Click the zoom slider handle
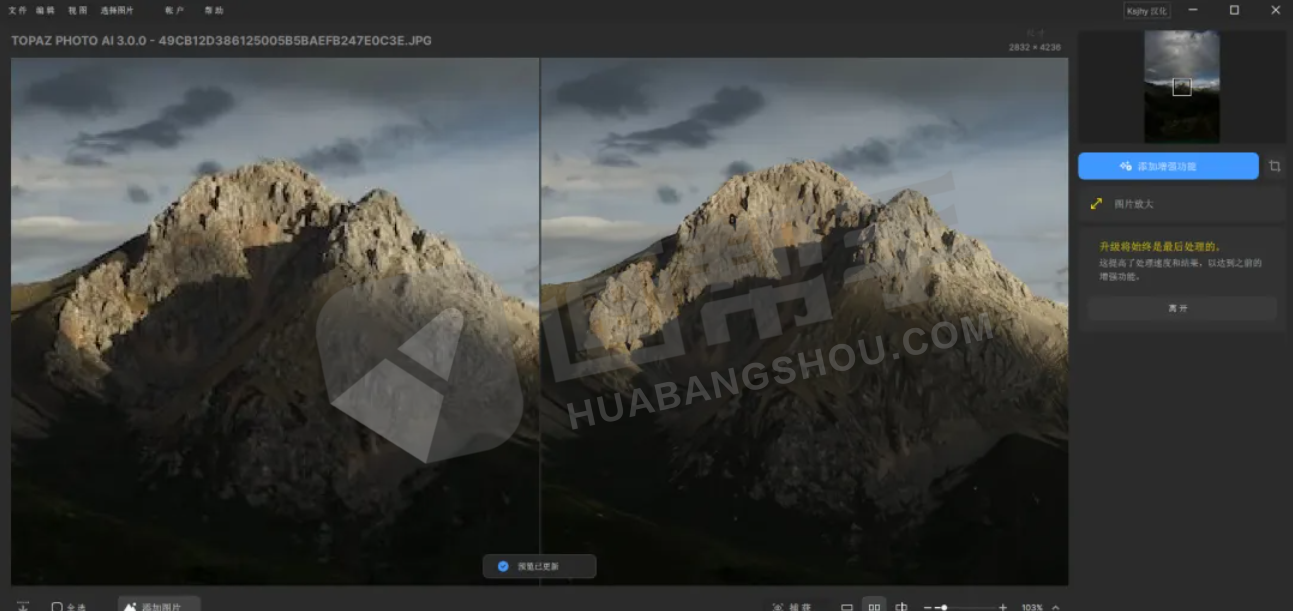Viewport: 1293px width, 611px height. [x=943, y=607]
